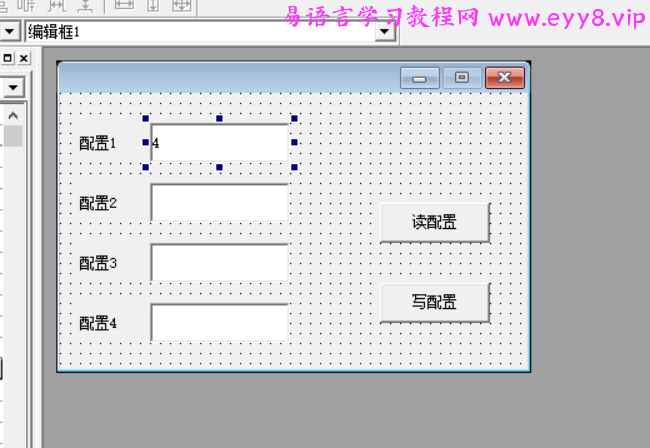Click the left panel scroll-up arrow
Image resolution: width=650 pixels, height=448 pixels.
tap(13, 116)
